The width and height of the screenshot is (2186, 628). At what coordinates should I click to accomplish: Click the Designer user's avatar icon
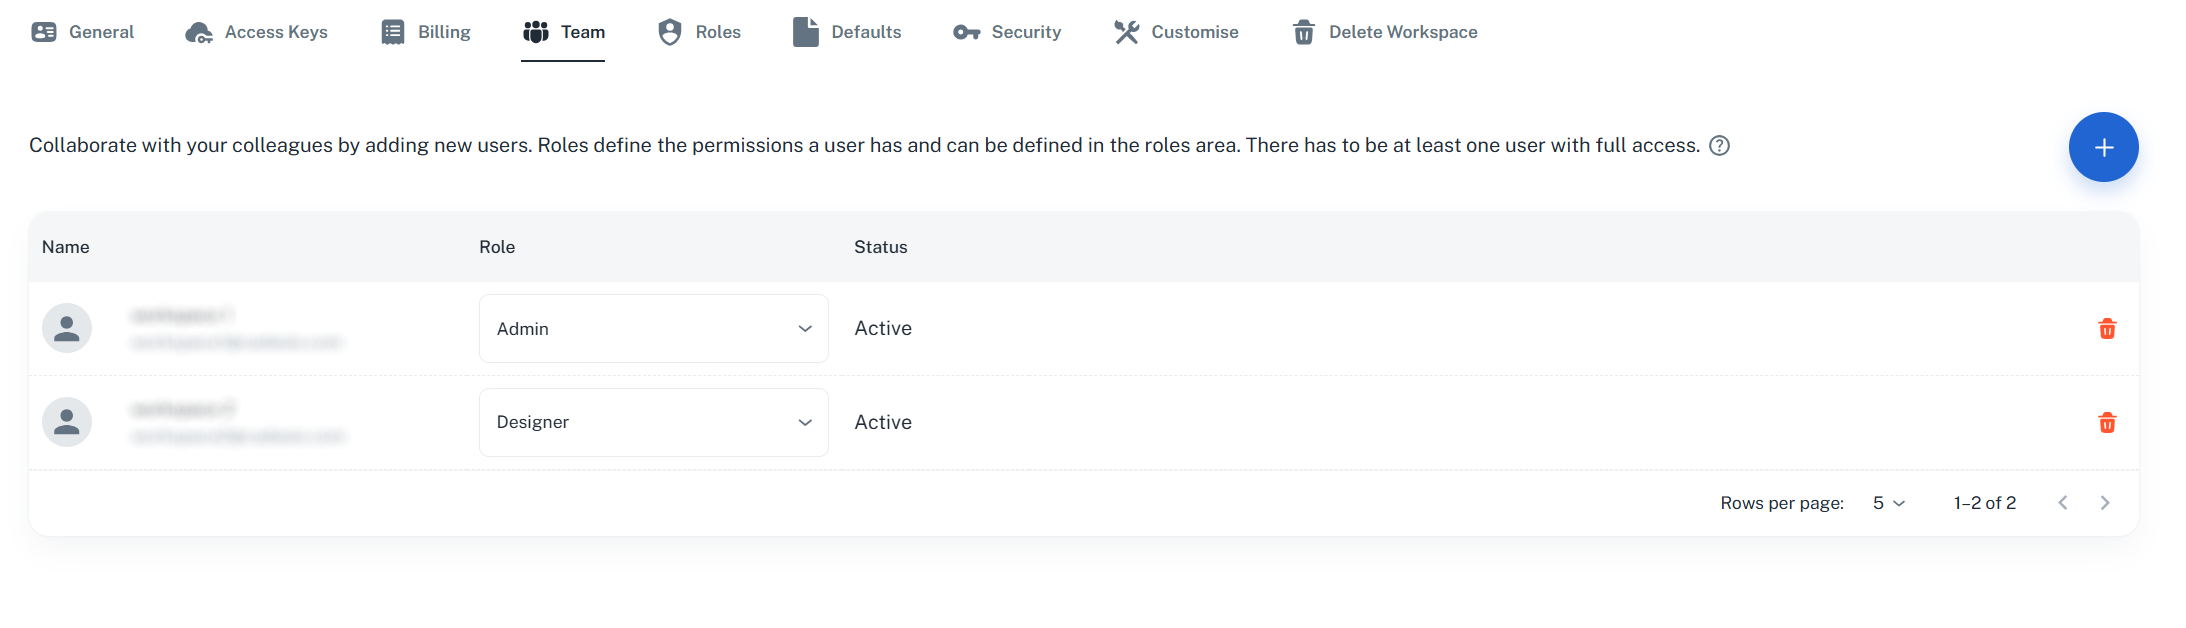click(67, 422)
